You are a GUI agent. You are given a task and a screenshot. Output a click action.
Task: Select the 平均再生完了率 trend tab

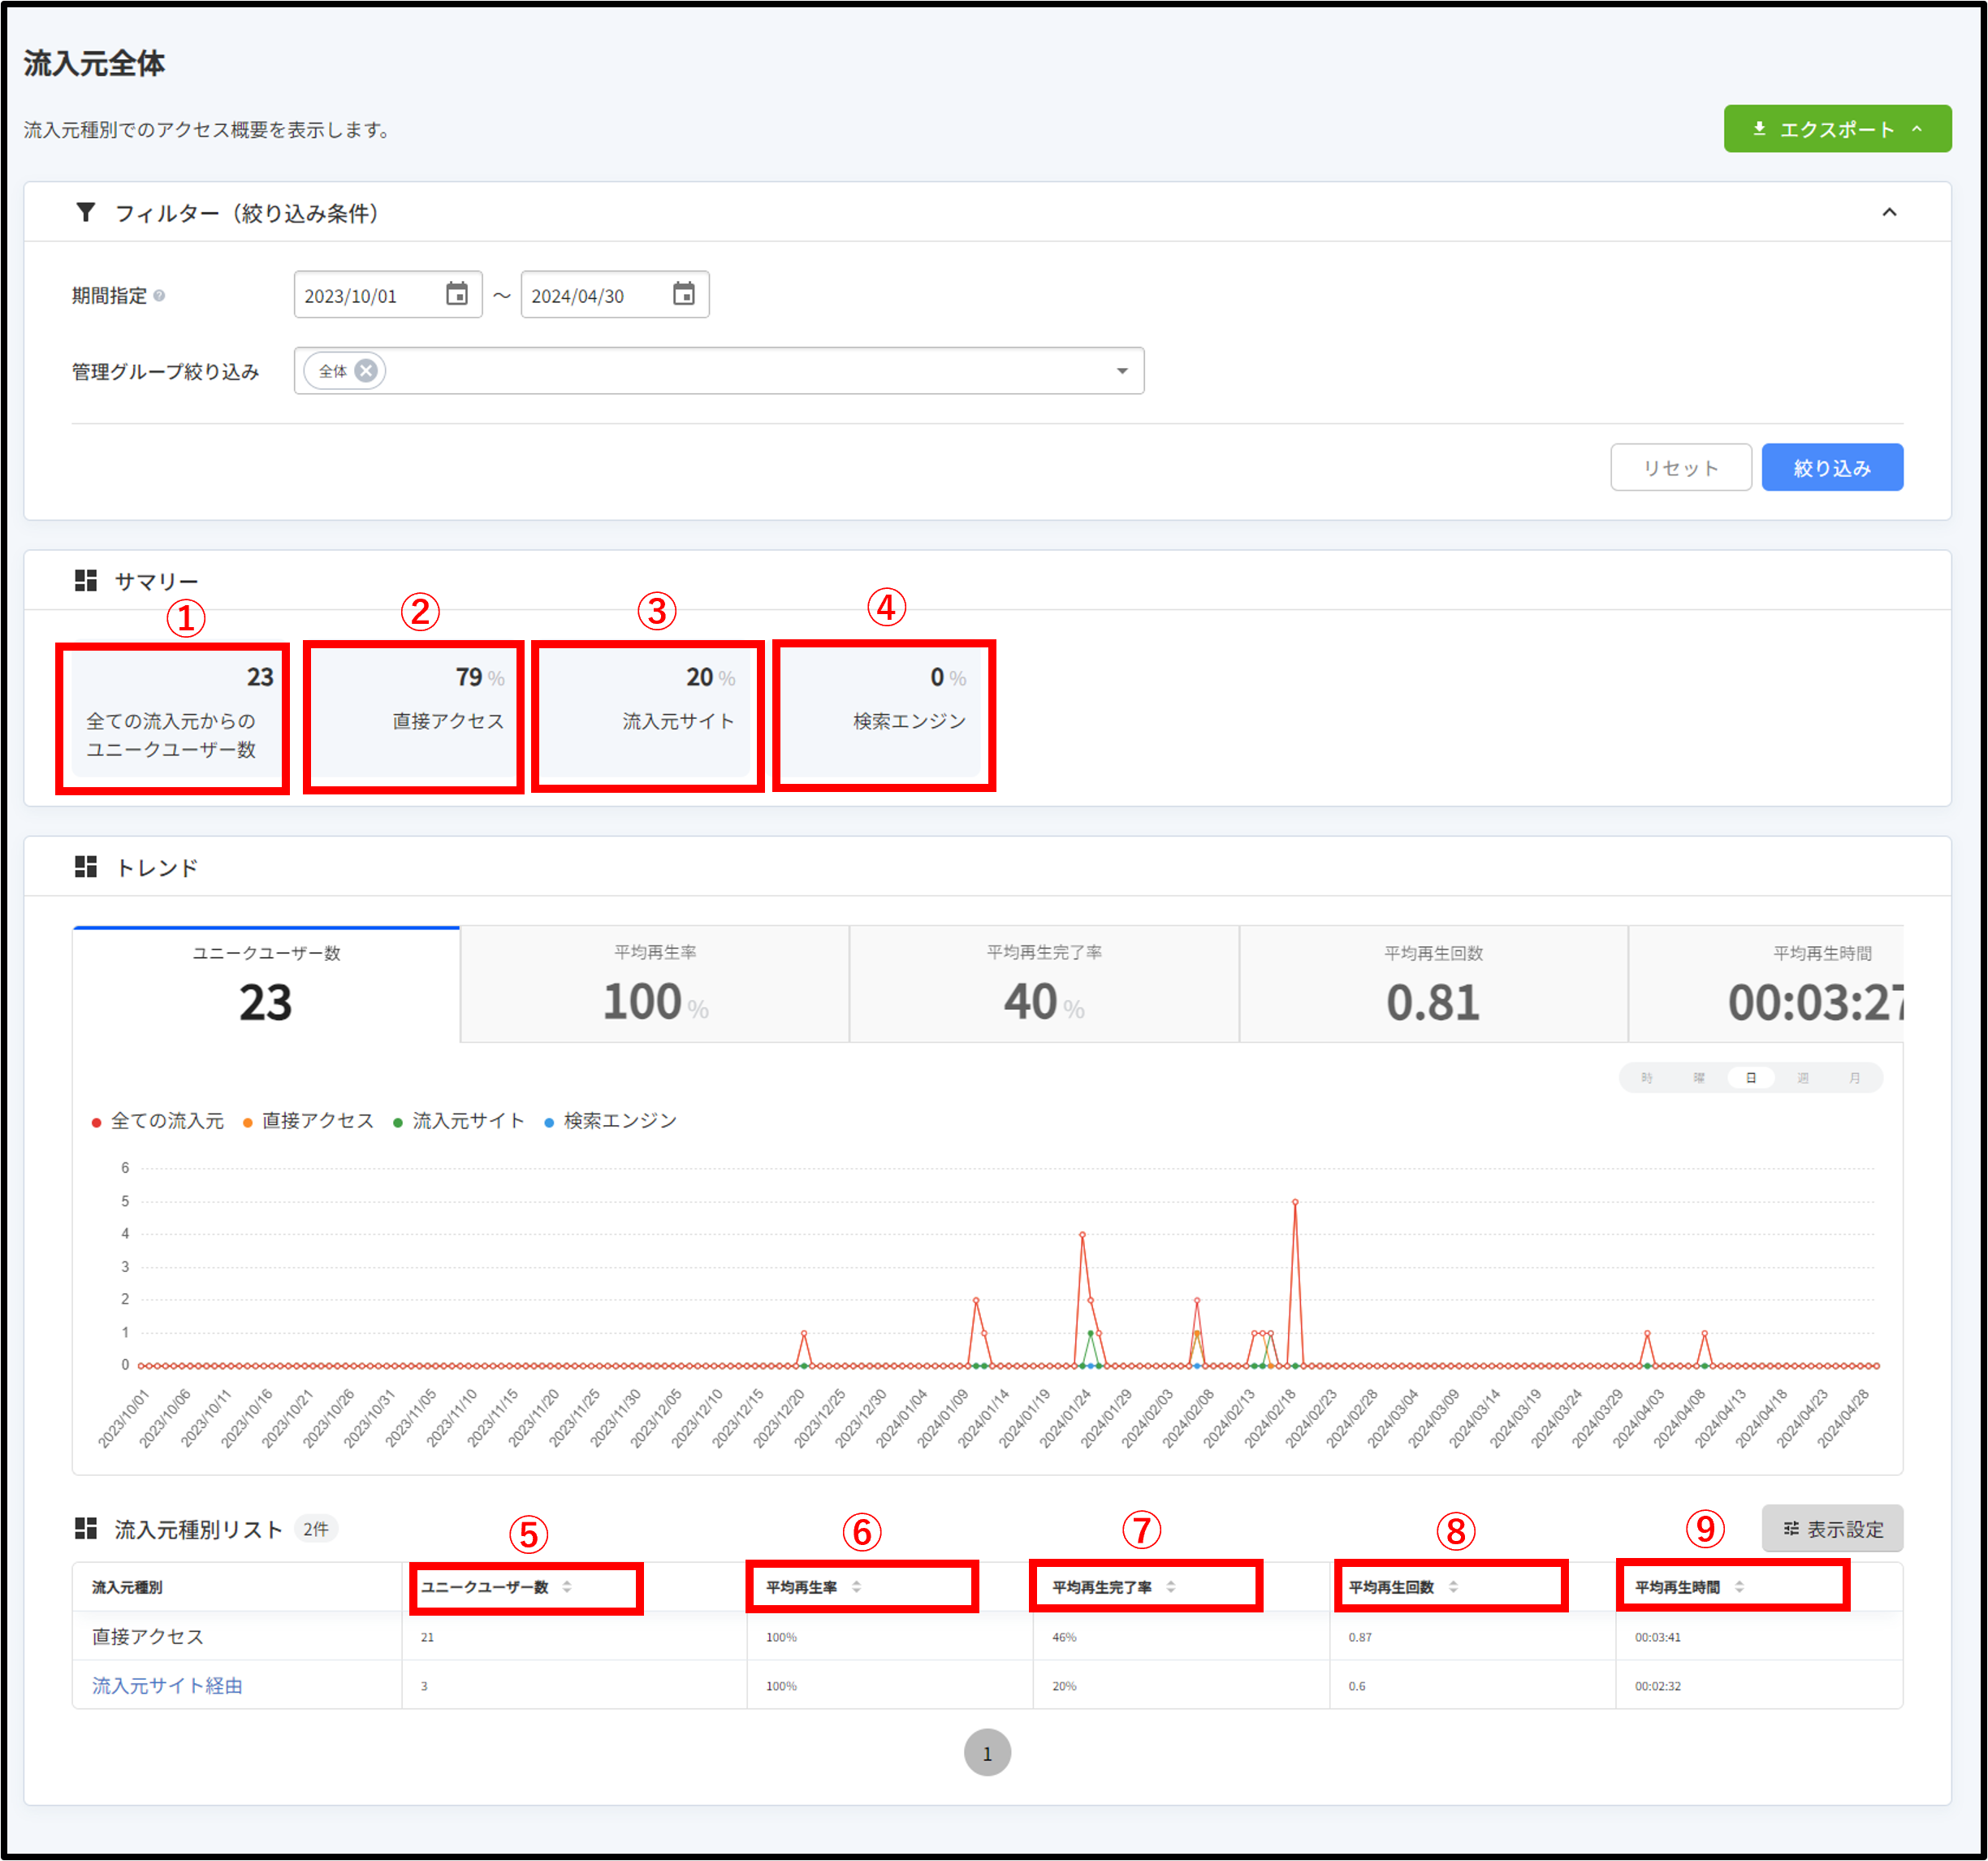[1044, 985]
